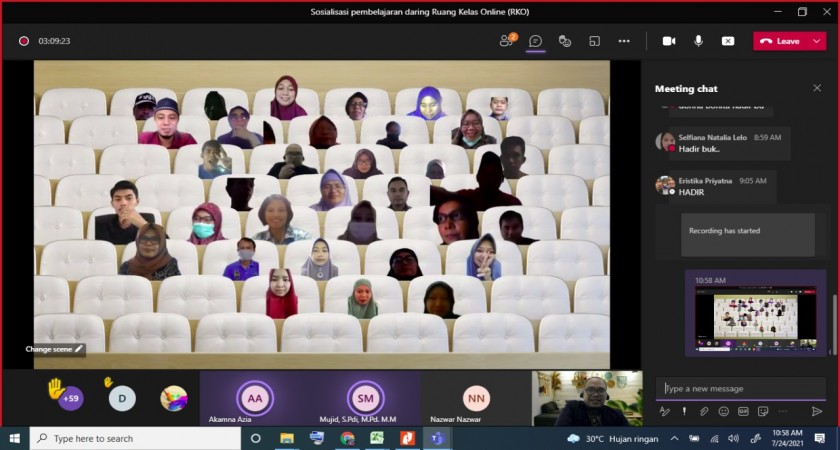Open the +59 overflow participants
This screenshot has width=840, height=450.
[x=70, y=399]
